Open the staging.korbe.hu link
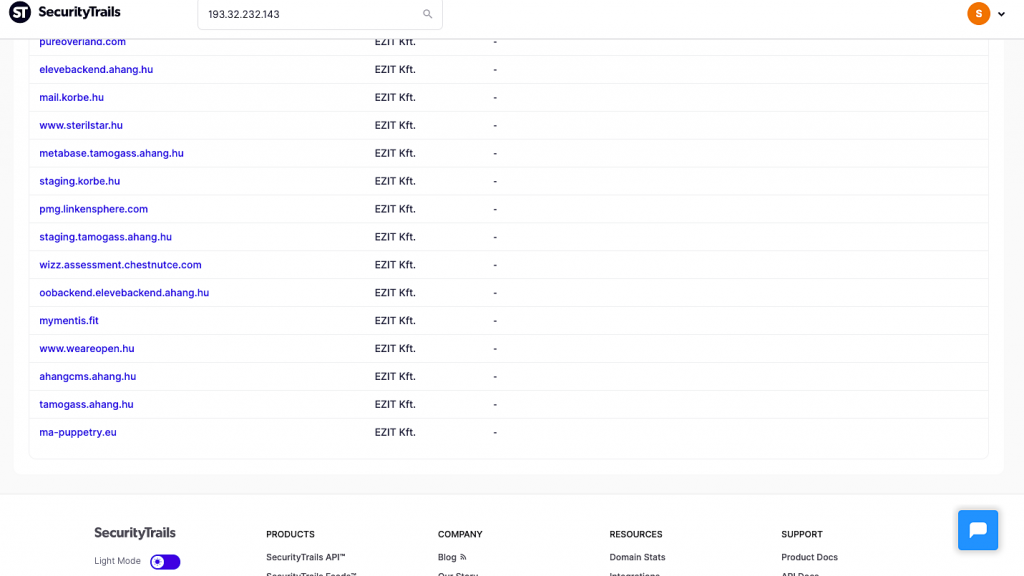The height and width of the screenshot is (576, 1024). click(x=80, y=181)
